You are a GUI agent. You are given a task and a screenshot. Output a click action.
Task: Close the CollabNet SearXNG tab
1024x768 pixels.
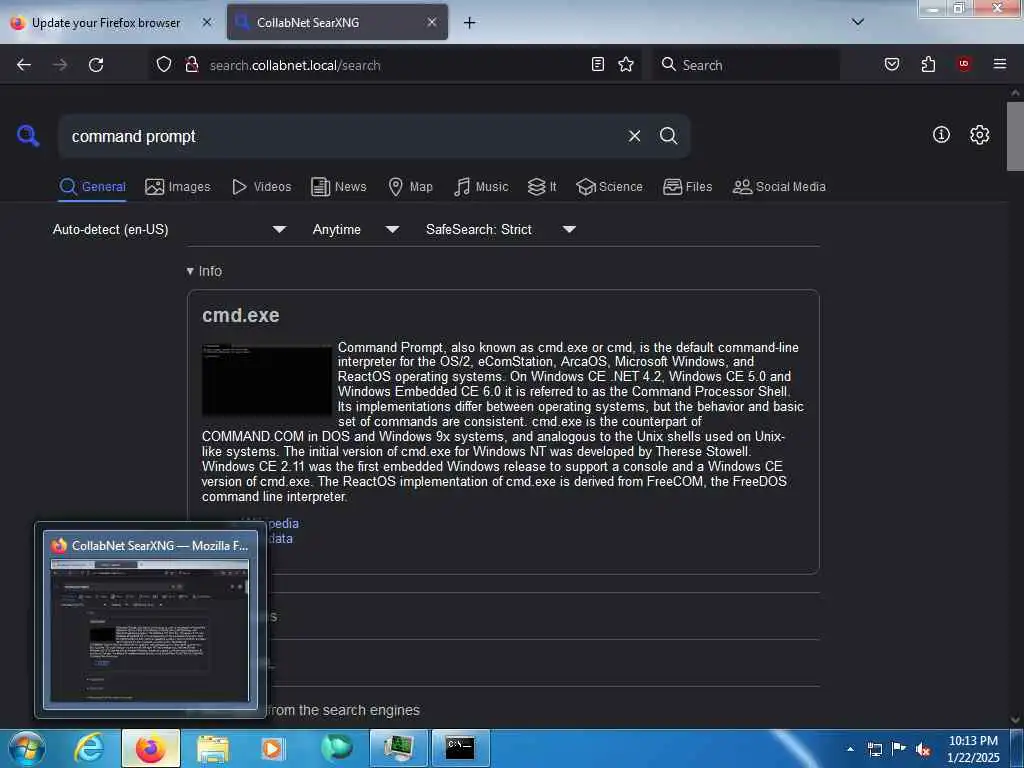(432, 22)
